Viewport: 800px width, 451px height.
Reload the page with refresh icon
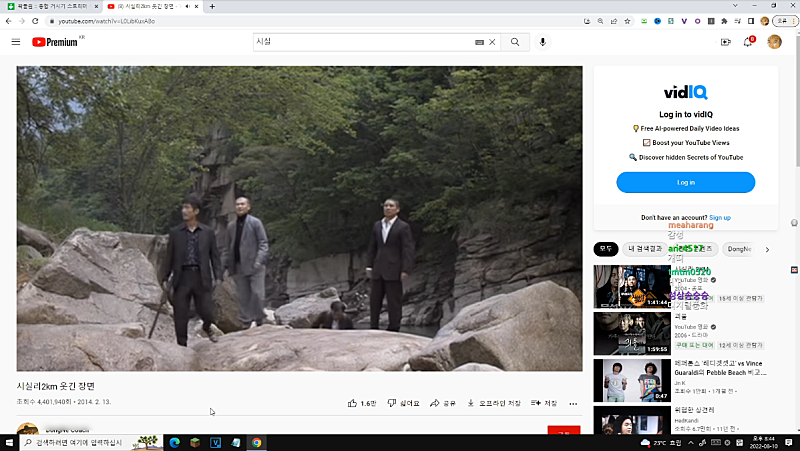[x=35, y=21]
